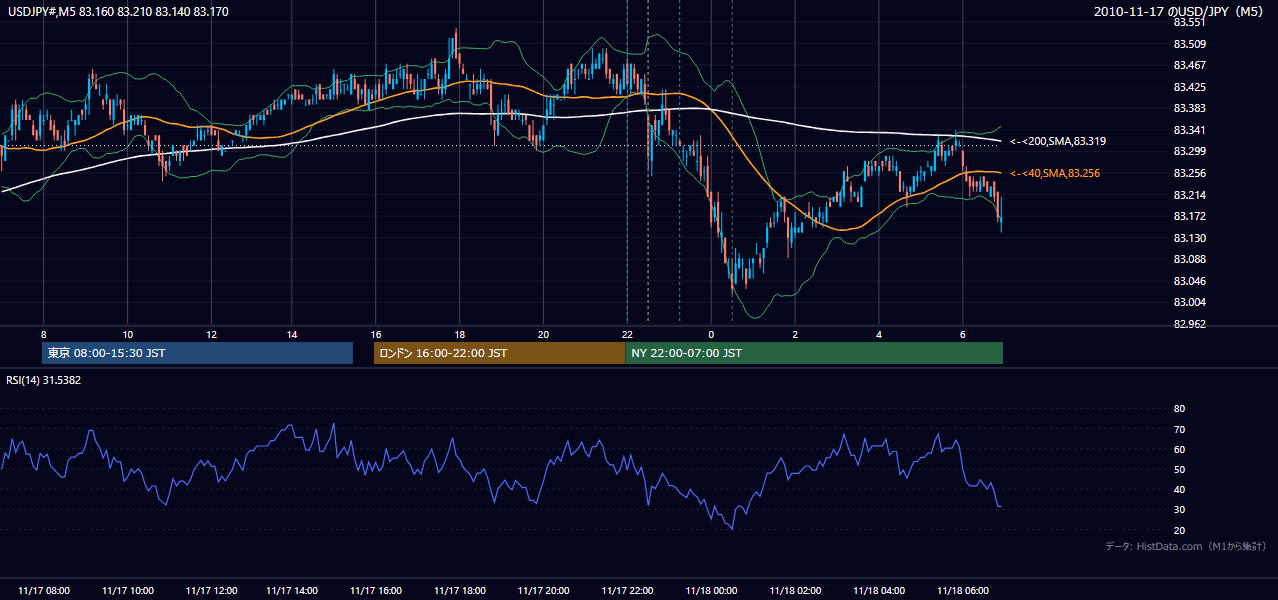The image size is (1278, 600).
Task: Click hour tick 16 under price chart
Action: 376,333
